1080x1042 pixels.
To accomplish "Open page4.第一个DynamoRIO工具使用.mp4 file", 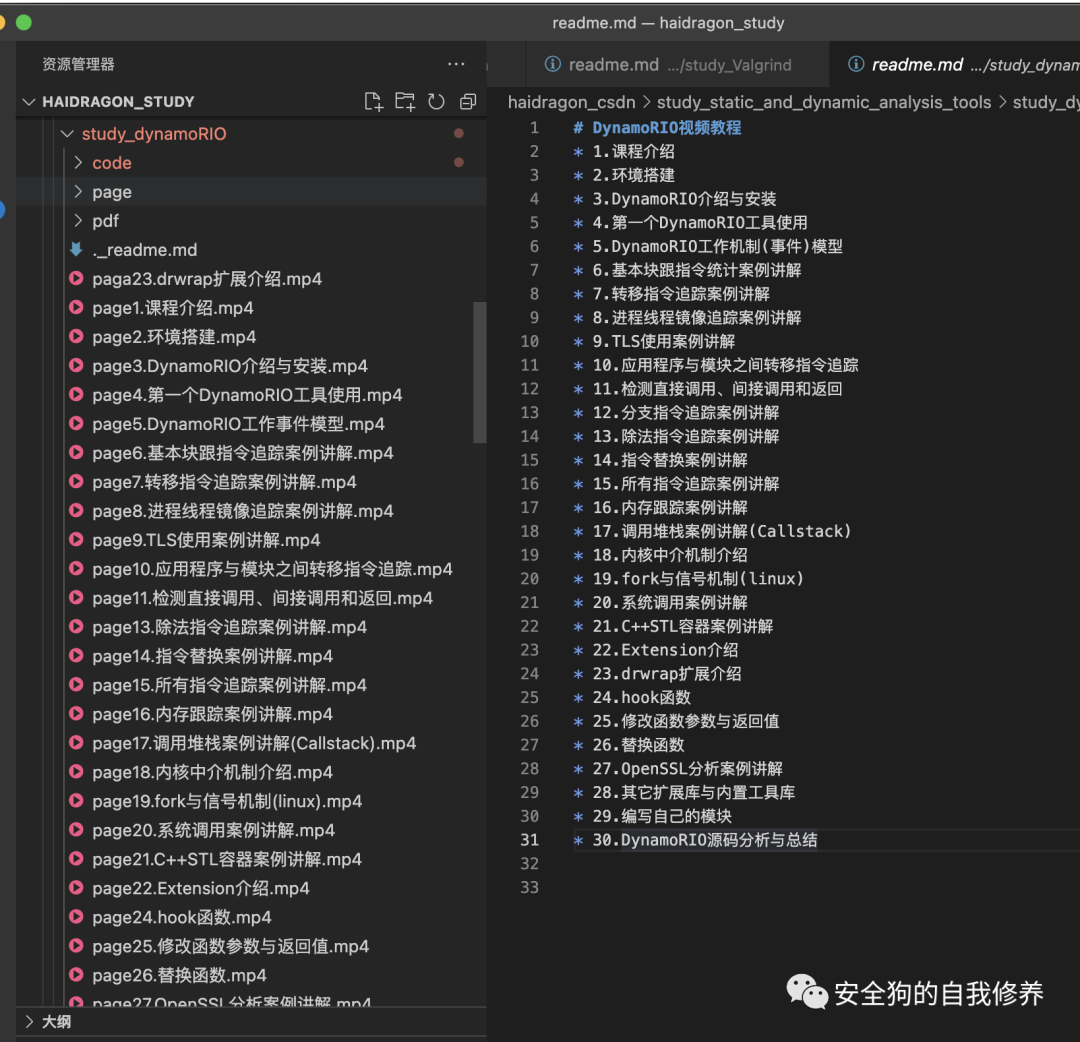I will 247,395.
